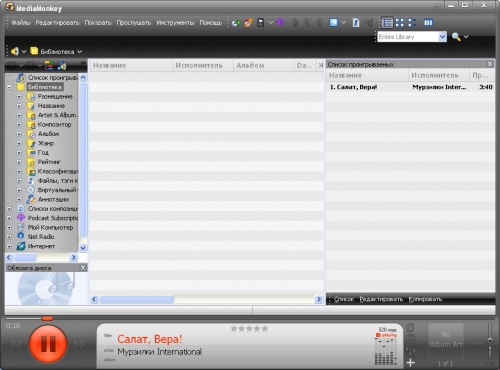The image size is (500, 370).
Task: Mute the player speaker
Action: tap(479, 345)
